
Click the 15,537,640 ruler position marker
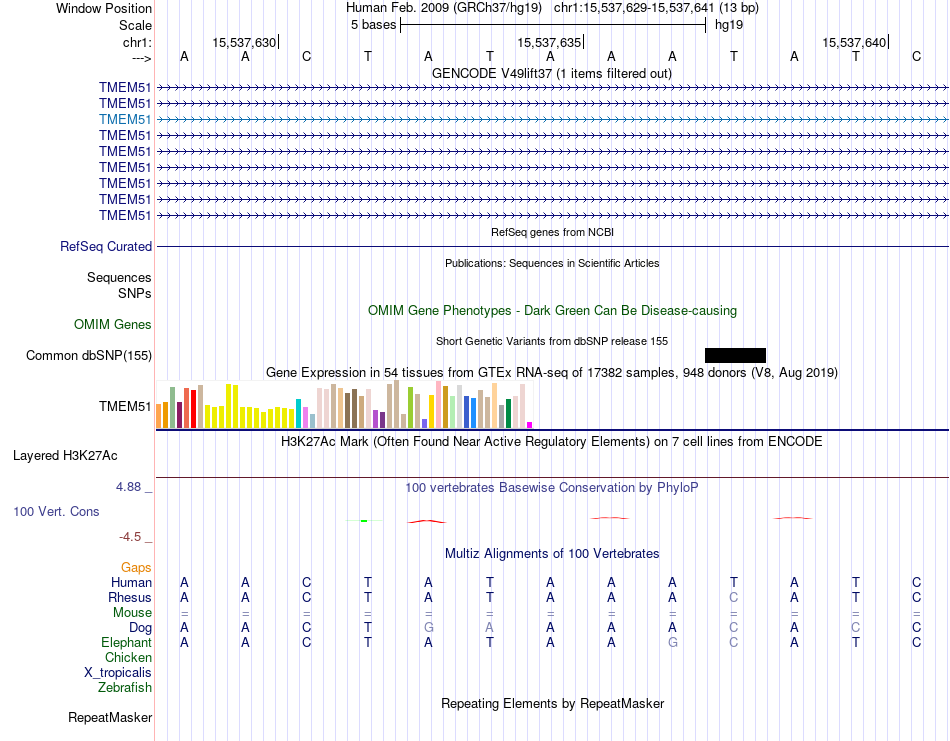point(854,42)
